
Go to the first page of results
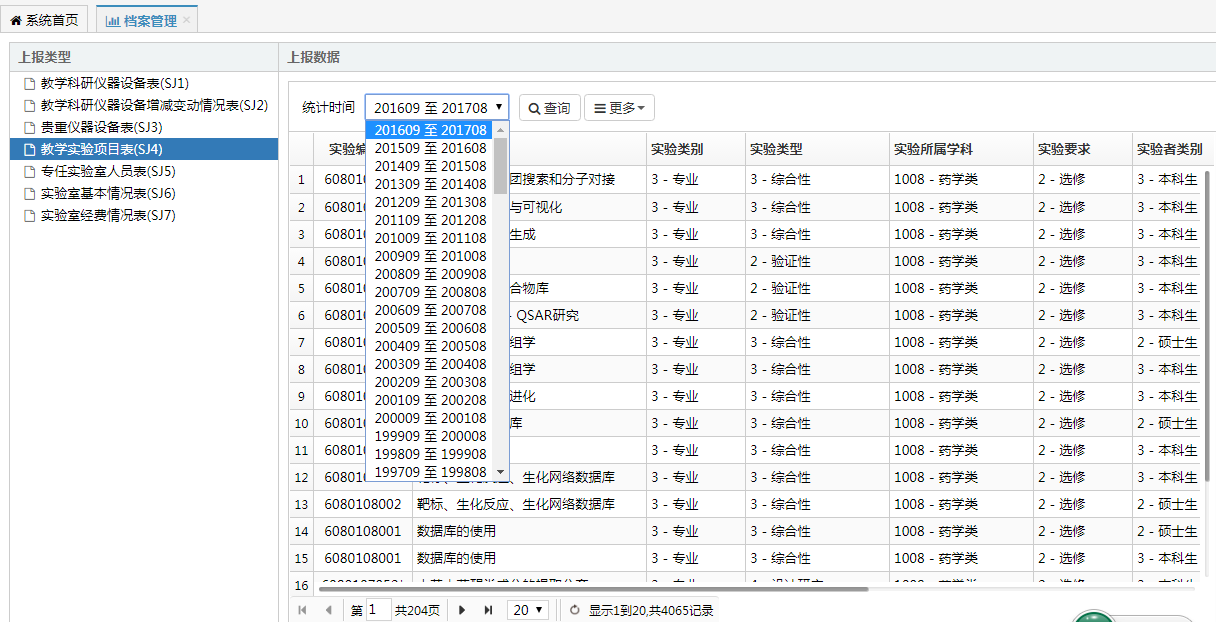point(303,609)
